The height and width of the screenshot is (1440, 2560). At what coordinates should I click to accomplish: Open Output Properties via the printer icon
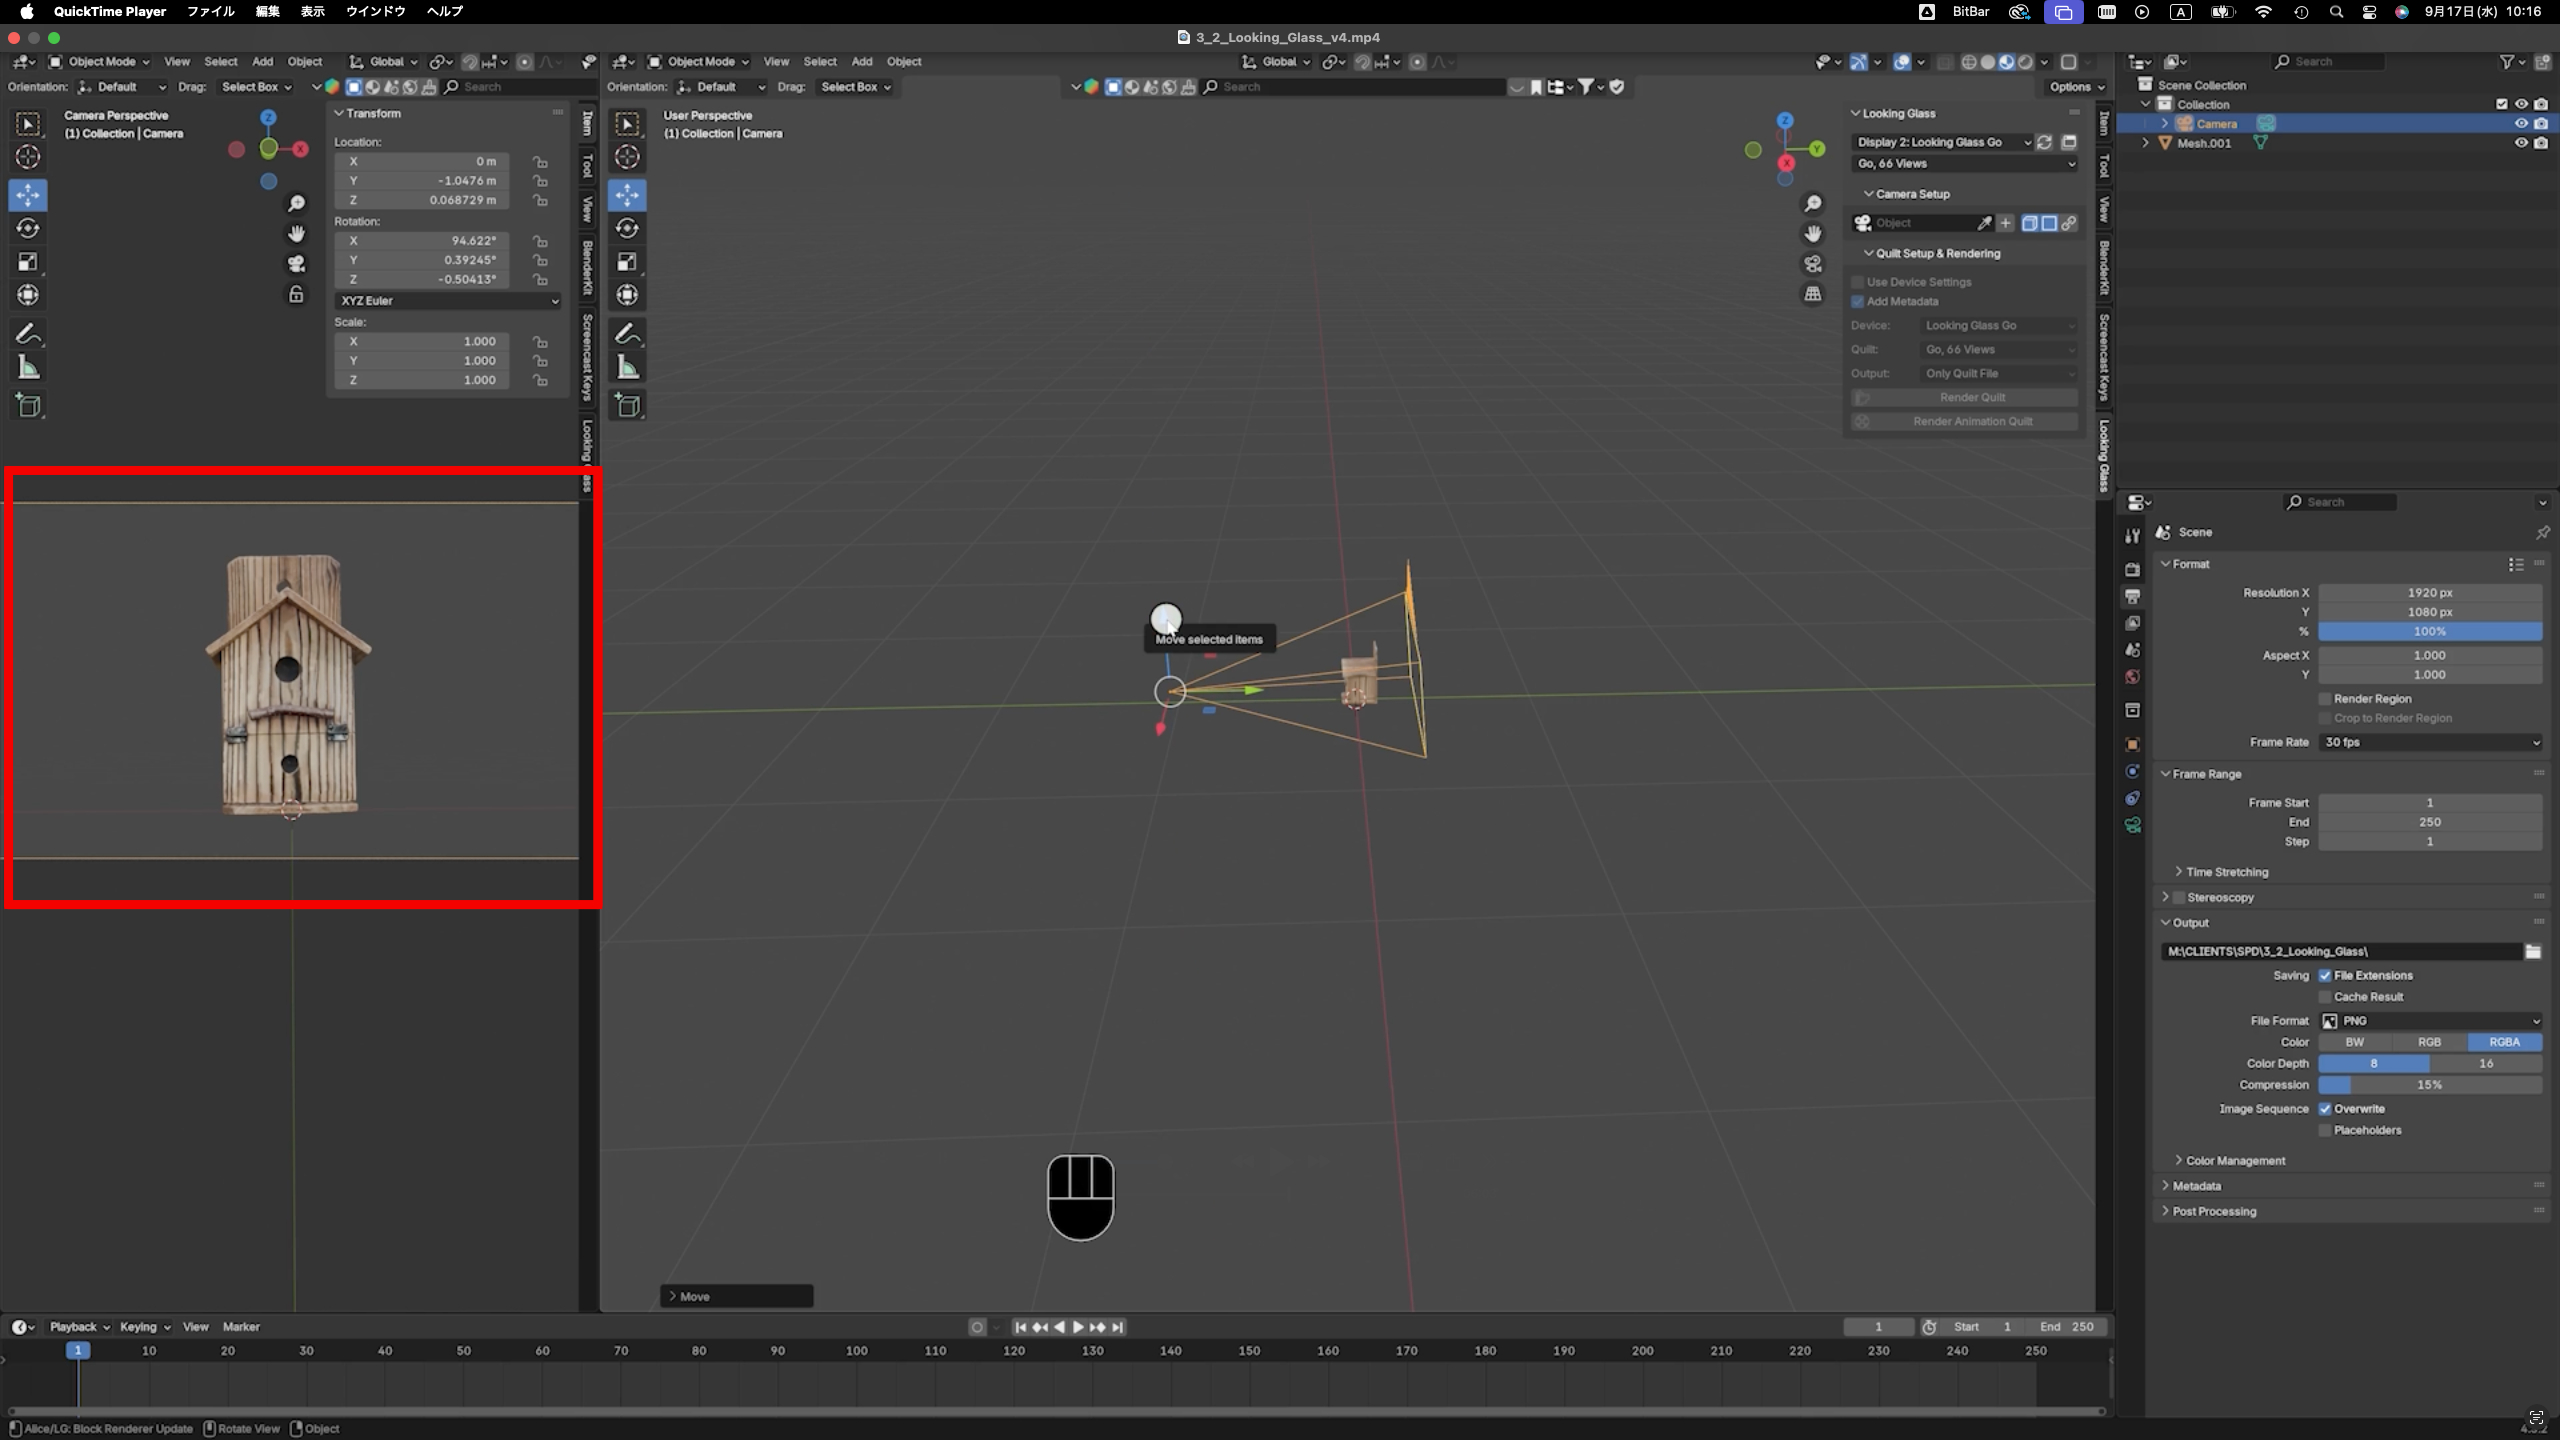pos(2132,595)
